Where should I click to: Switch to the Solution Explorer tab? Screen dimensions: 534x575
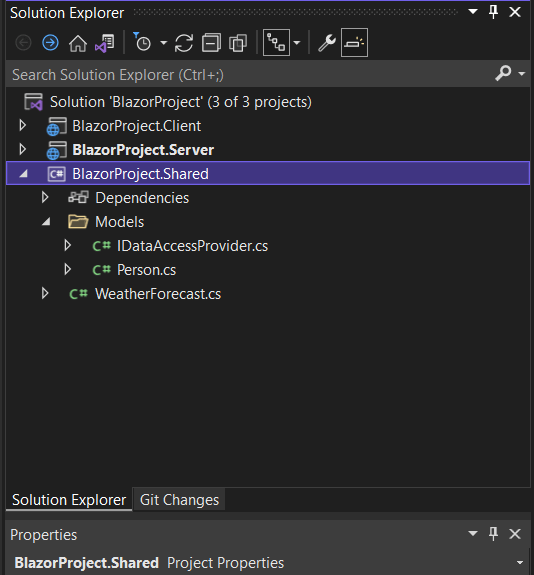click(x=69, y=499)
